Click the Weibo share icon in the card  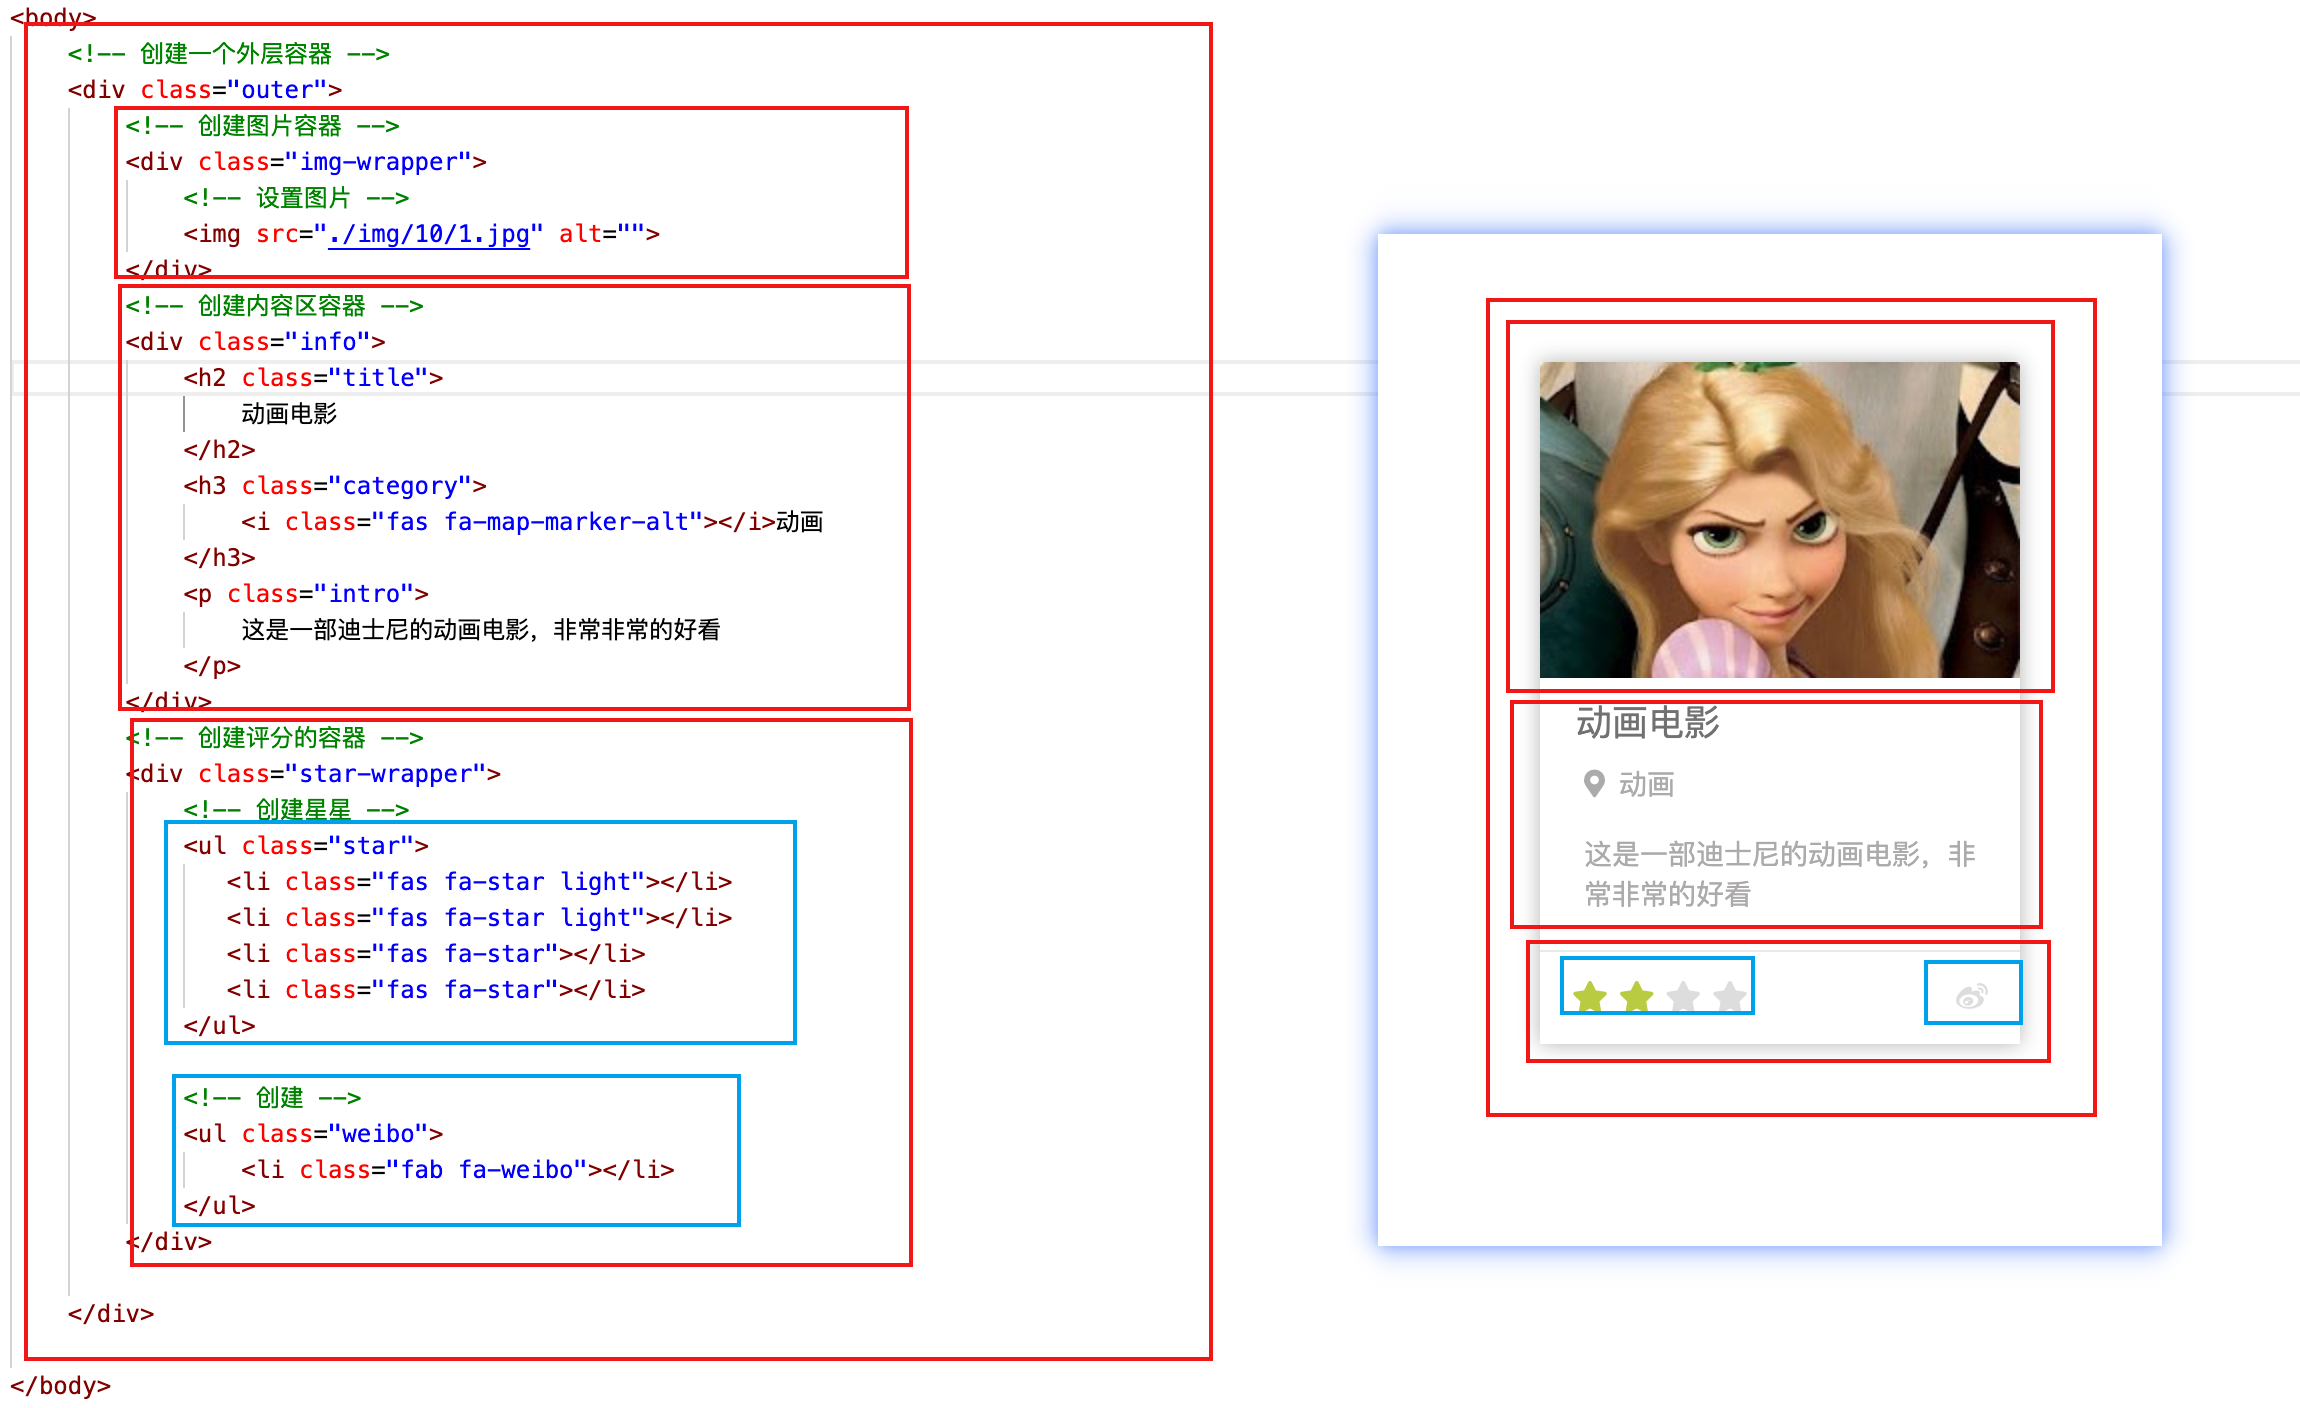click(1971, 996)
